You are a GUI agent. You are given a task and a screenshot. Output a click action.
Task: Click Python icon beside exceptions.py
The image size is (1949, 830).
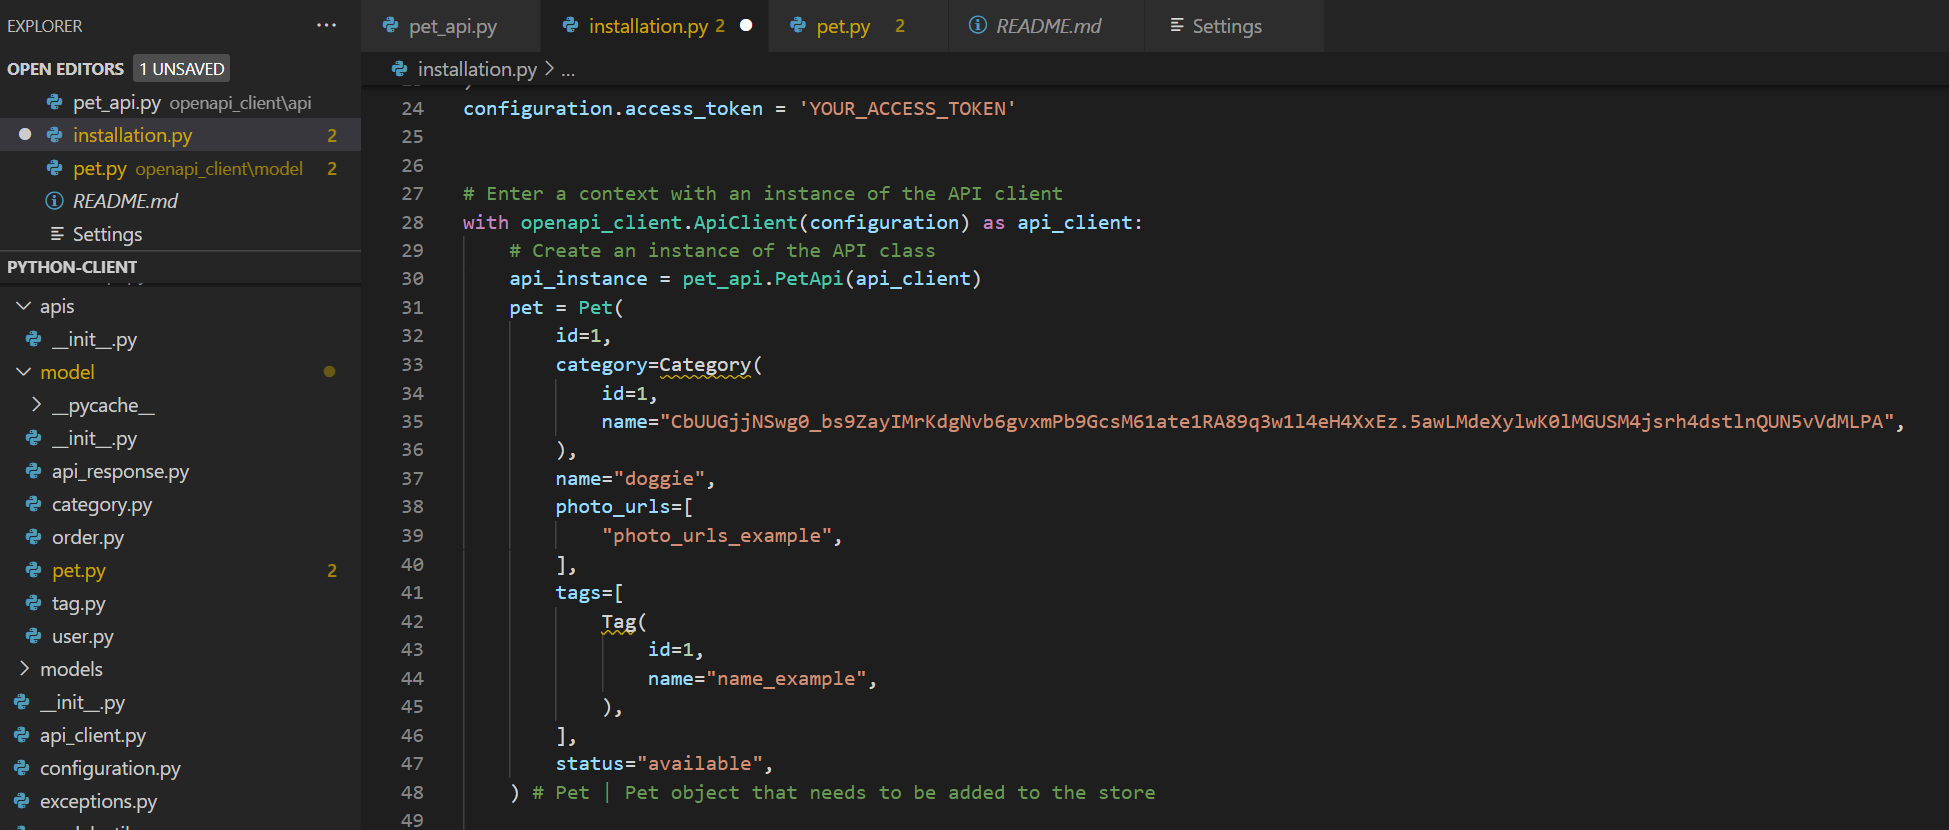click(x=22, y=801)
